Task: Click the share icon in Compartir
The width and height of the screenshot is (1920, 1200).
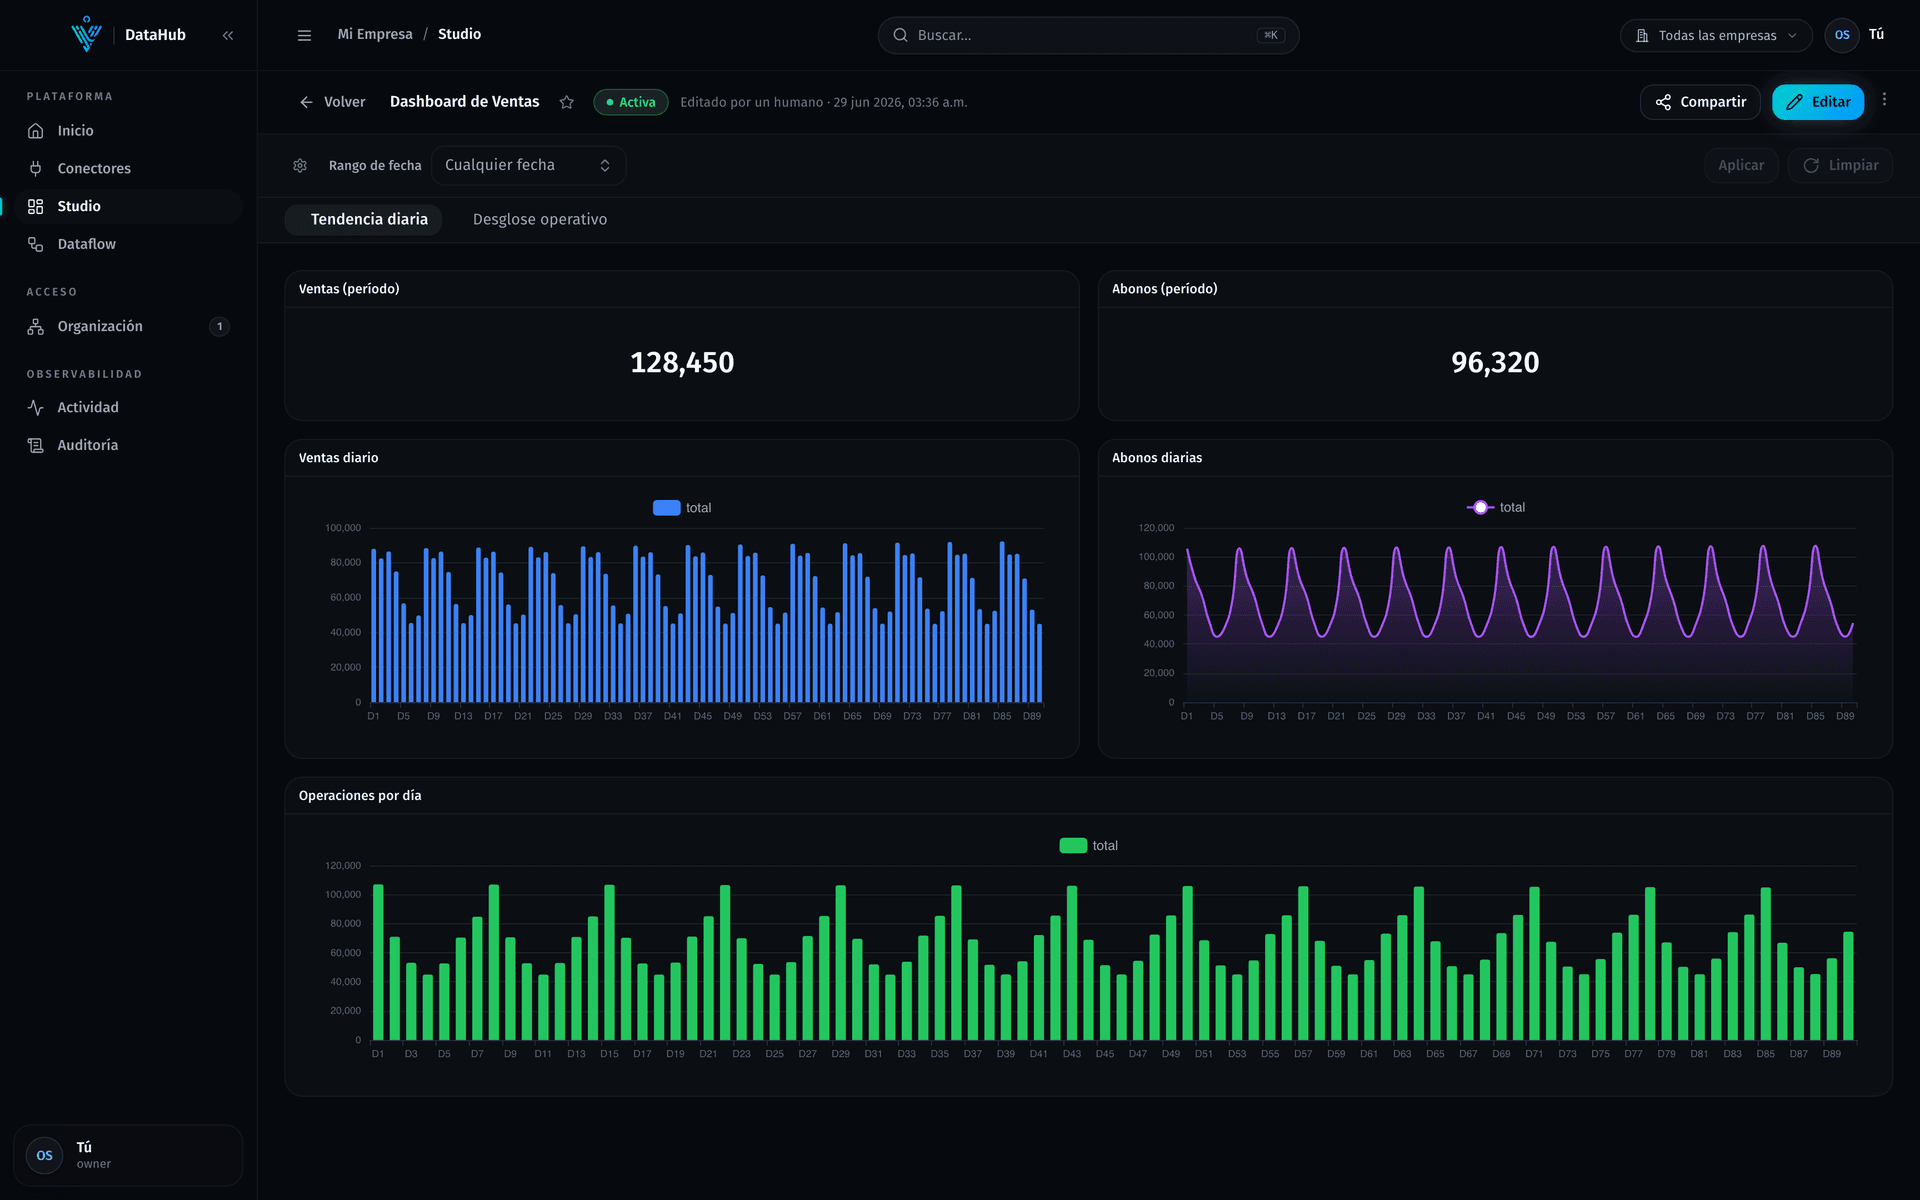Action: coord(1663,102)
